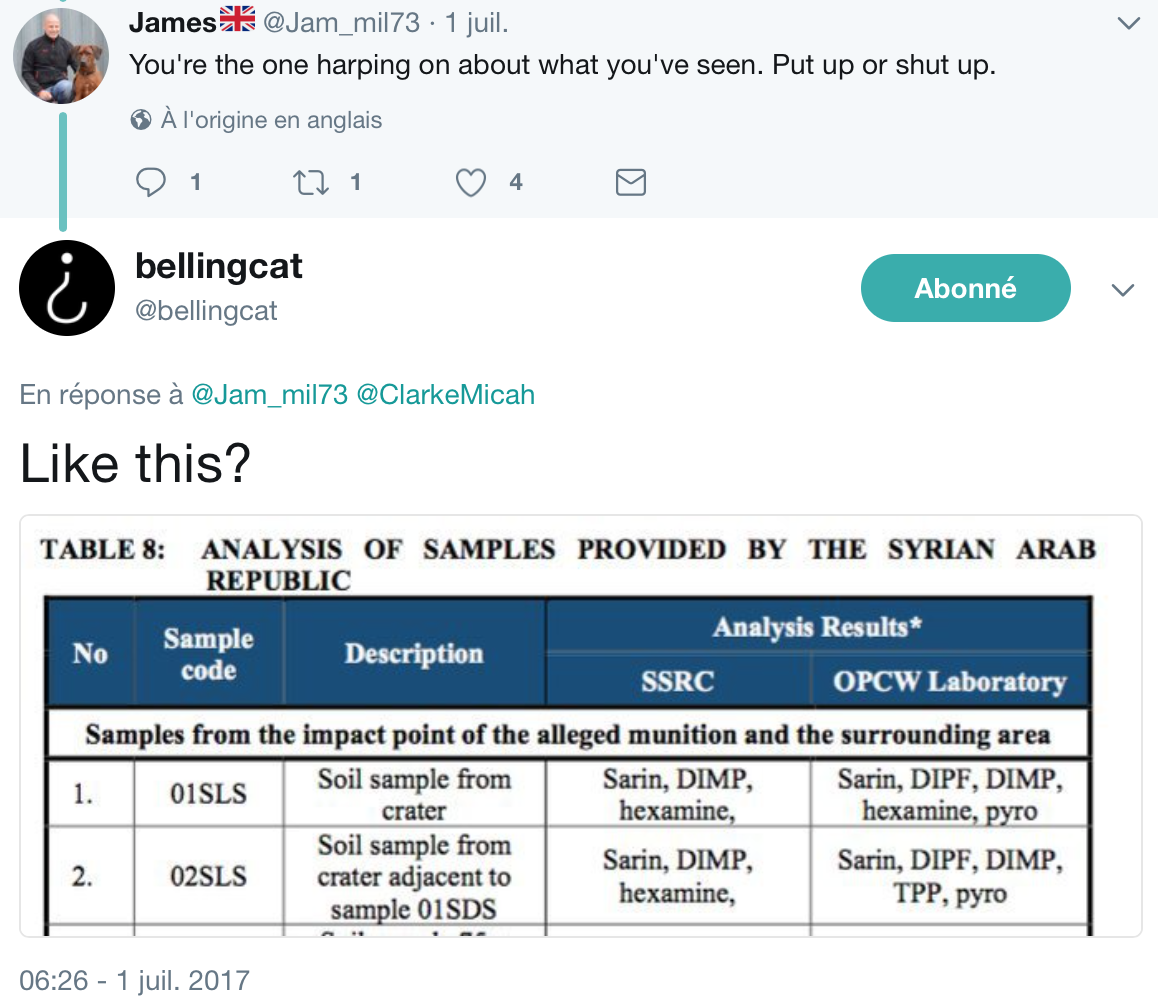Expand options chevron beside Abonné button

click(x=1123, y=290)
